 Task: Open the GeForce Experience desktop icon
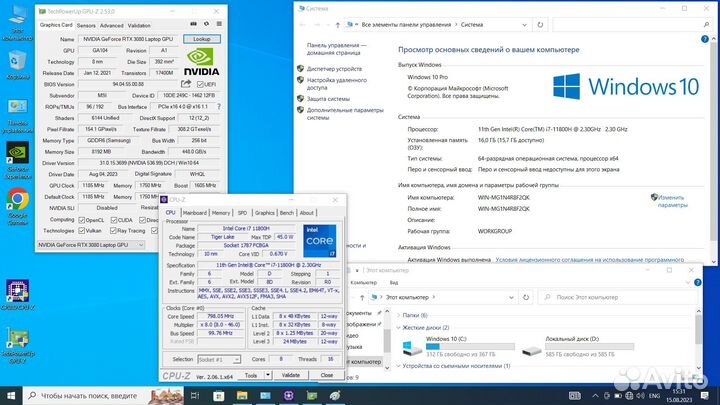pos(17,160)
